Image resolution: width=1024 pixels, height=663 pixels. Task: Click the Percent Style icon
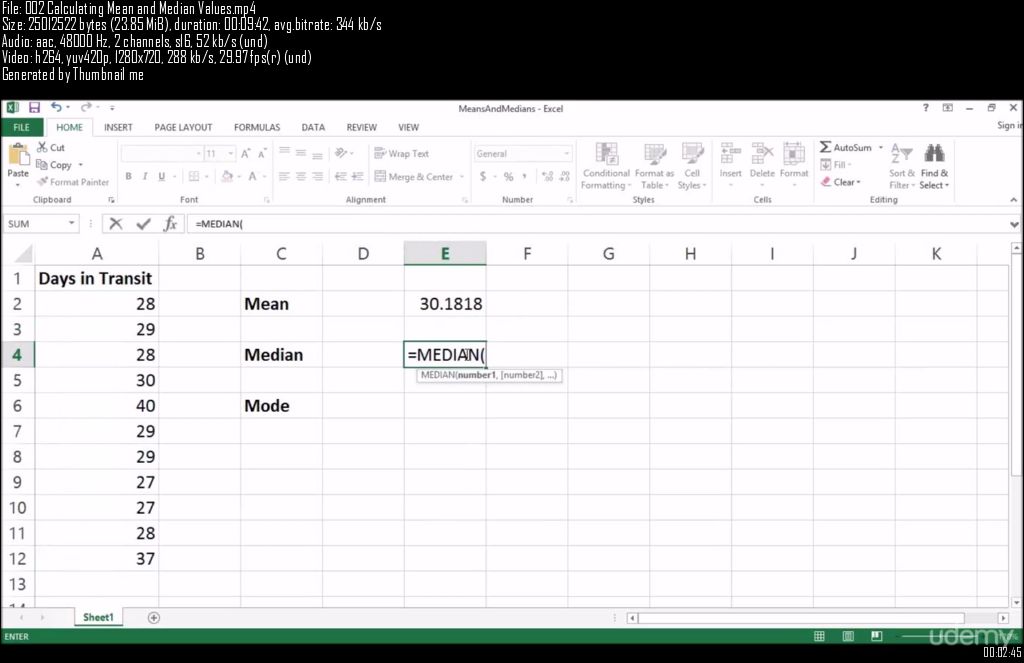click(508, 176)
